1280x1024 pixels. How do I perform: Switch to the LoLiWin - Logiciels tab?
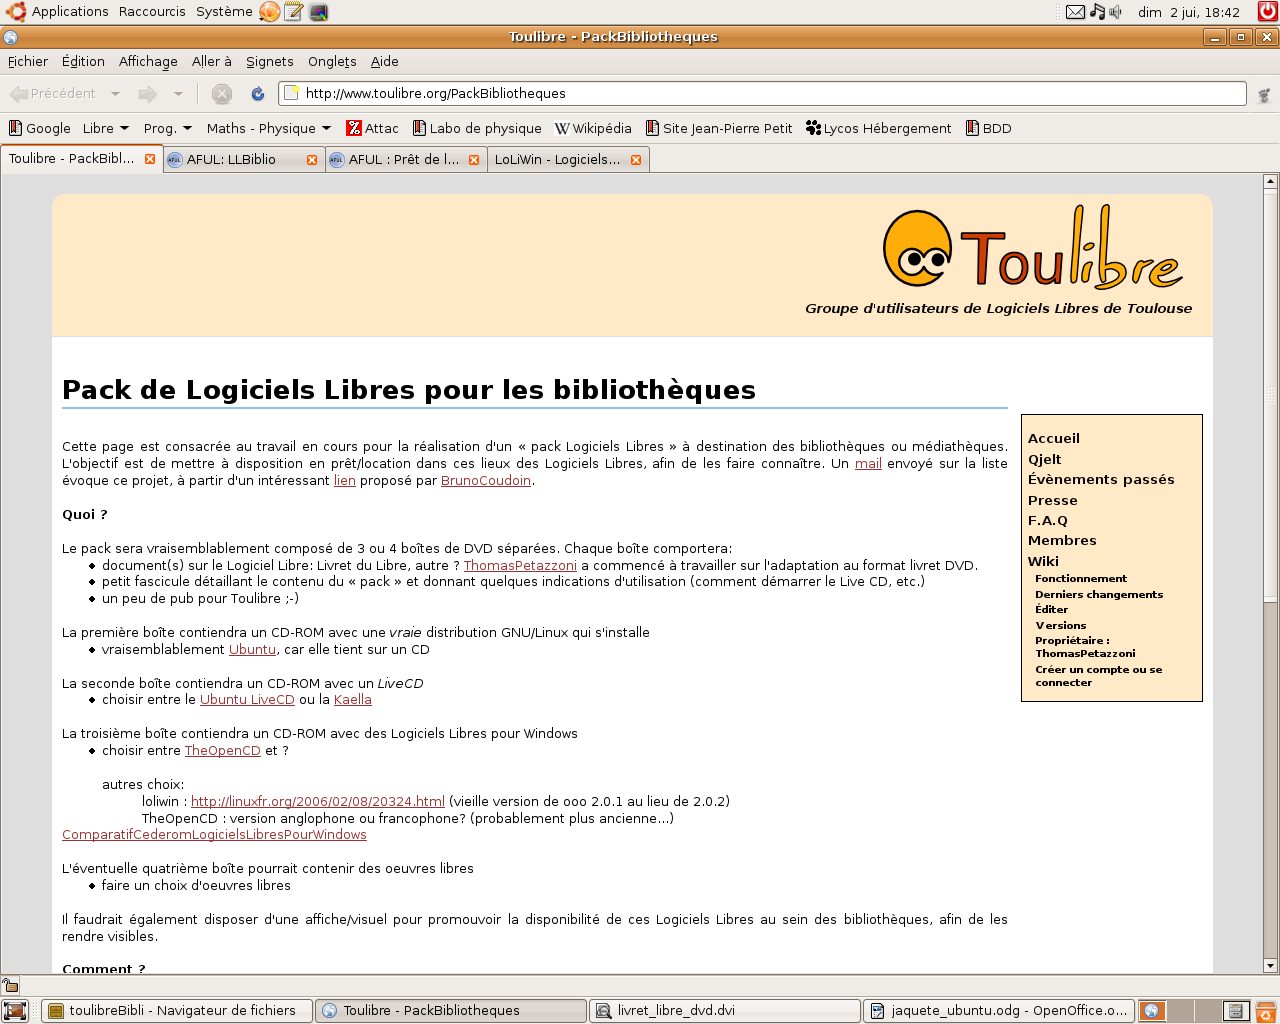click(568, 160)
